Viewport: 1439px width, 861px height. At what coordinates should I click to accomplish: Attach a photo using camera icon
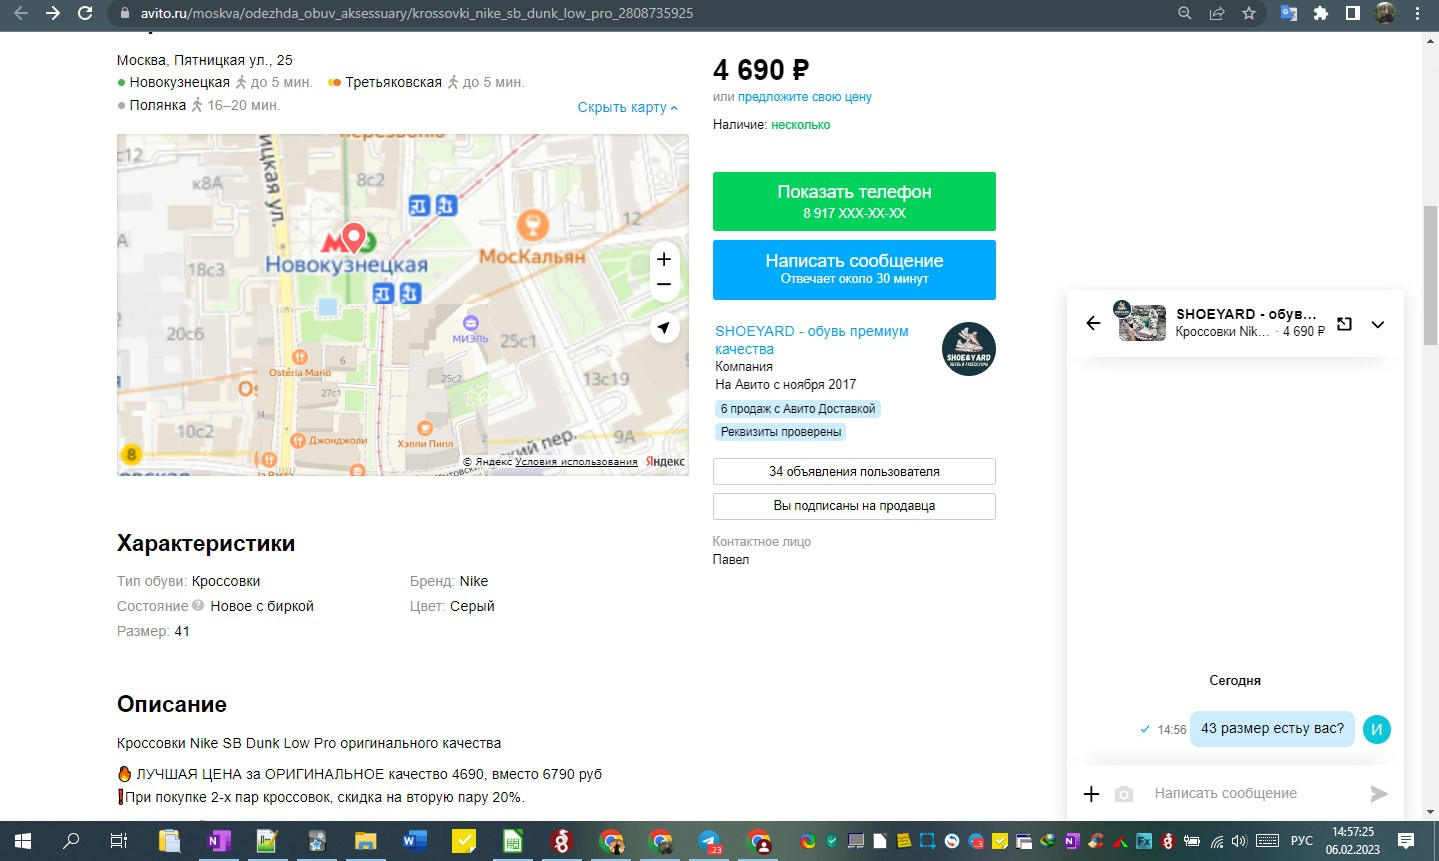pos(1124,793)
